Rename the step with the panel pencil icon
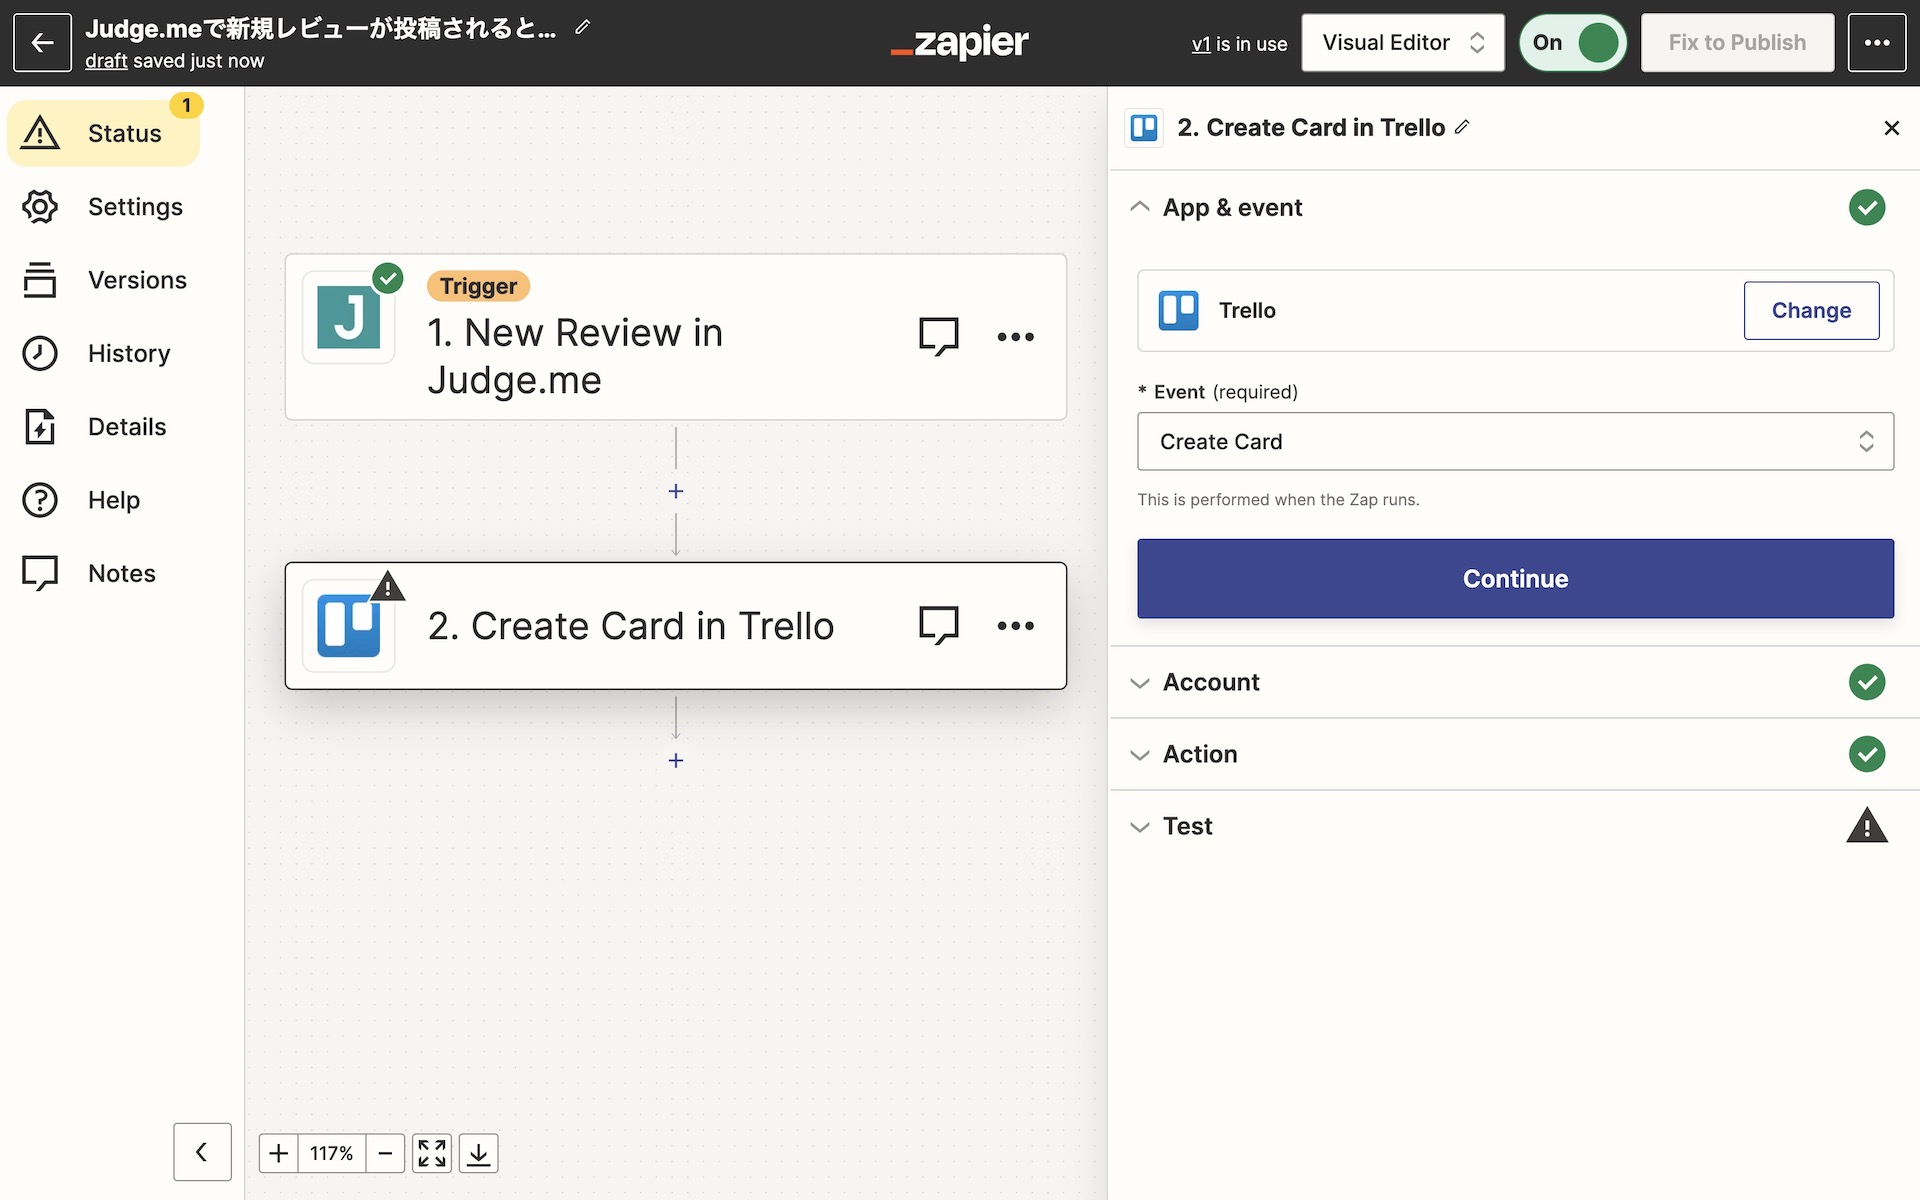 coord(1462,127)
